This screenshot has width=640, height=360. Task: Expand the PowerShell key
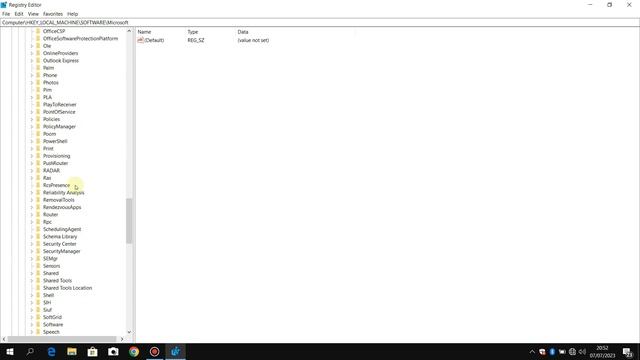32,141
